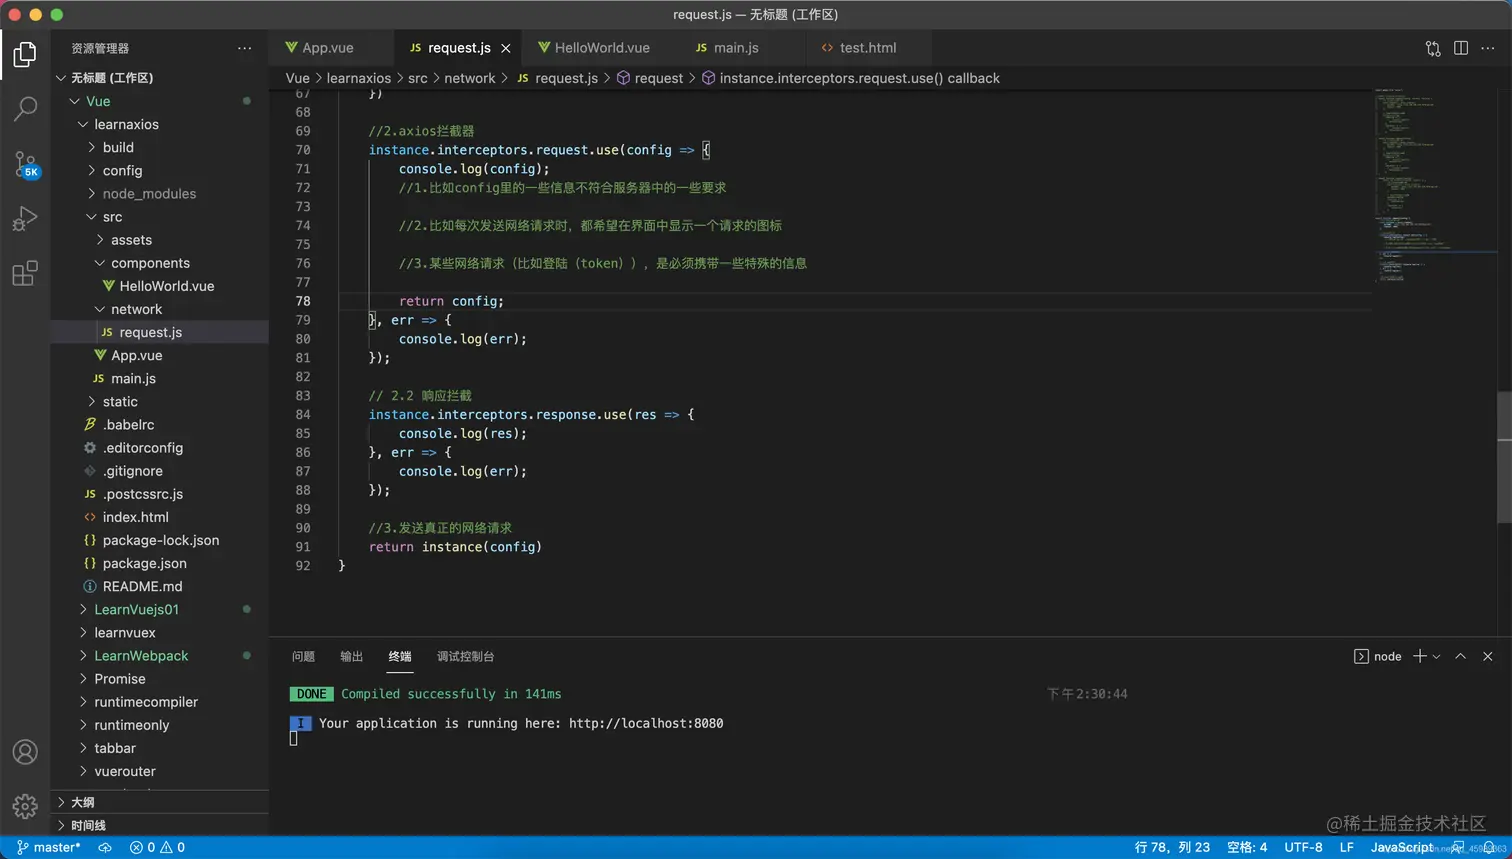Click the learnaxios breadcrumb segment
Image resolution: width=1512 pixels, height=859 pixels.
[358, 78]
